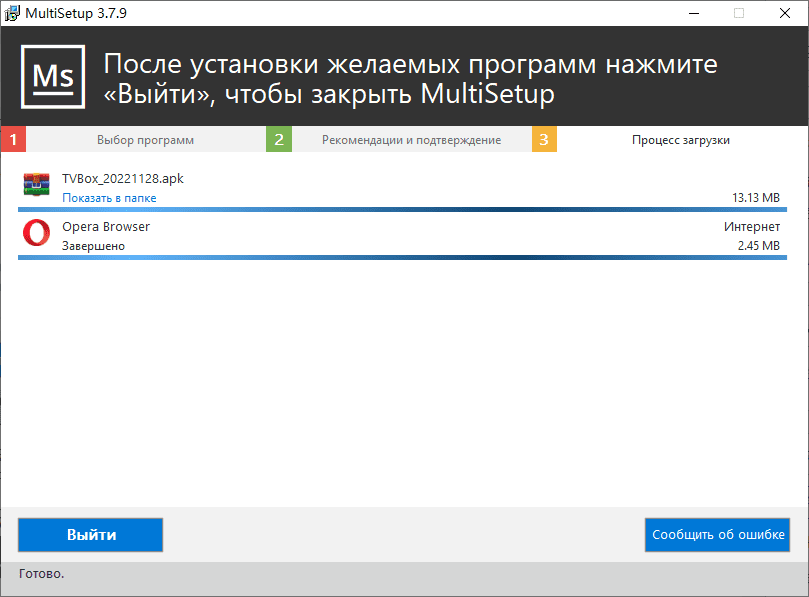Click the progress bar under TVBox_20221128.apk
The image size is (809, 597).
coord(400,210)
